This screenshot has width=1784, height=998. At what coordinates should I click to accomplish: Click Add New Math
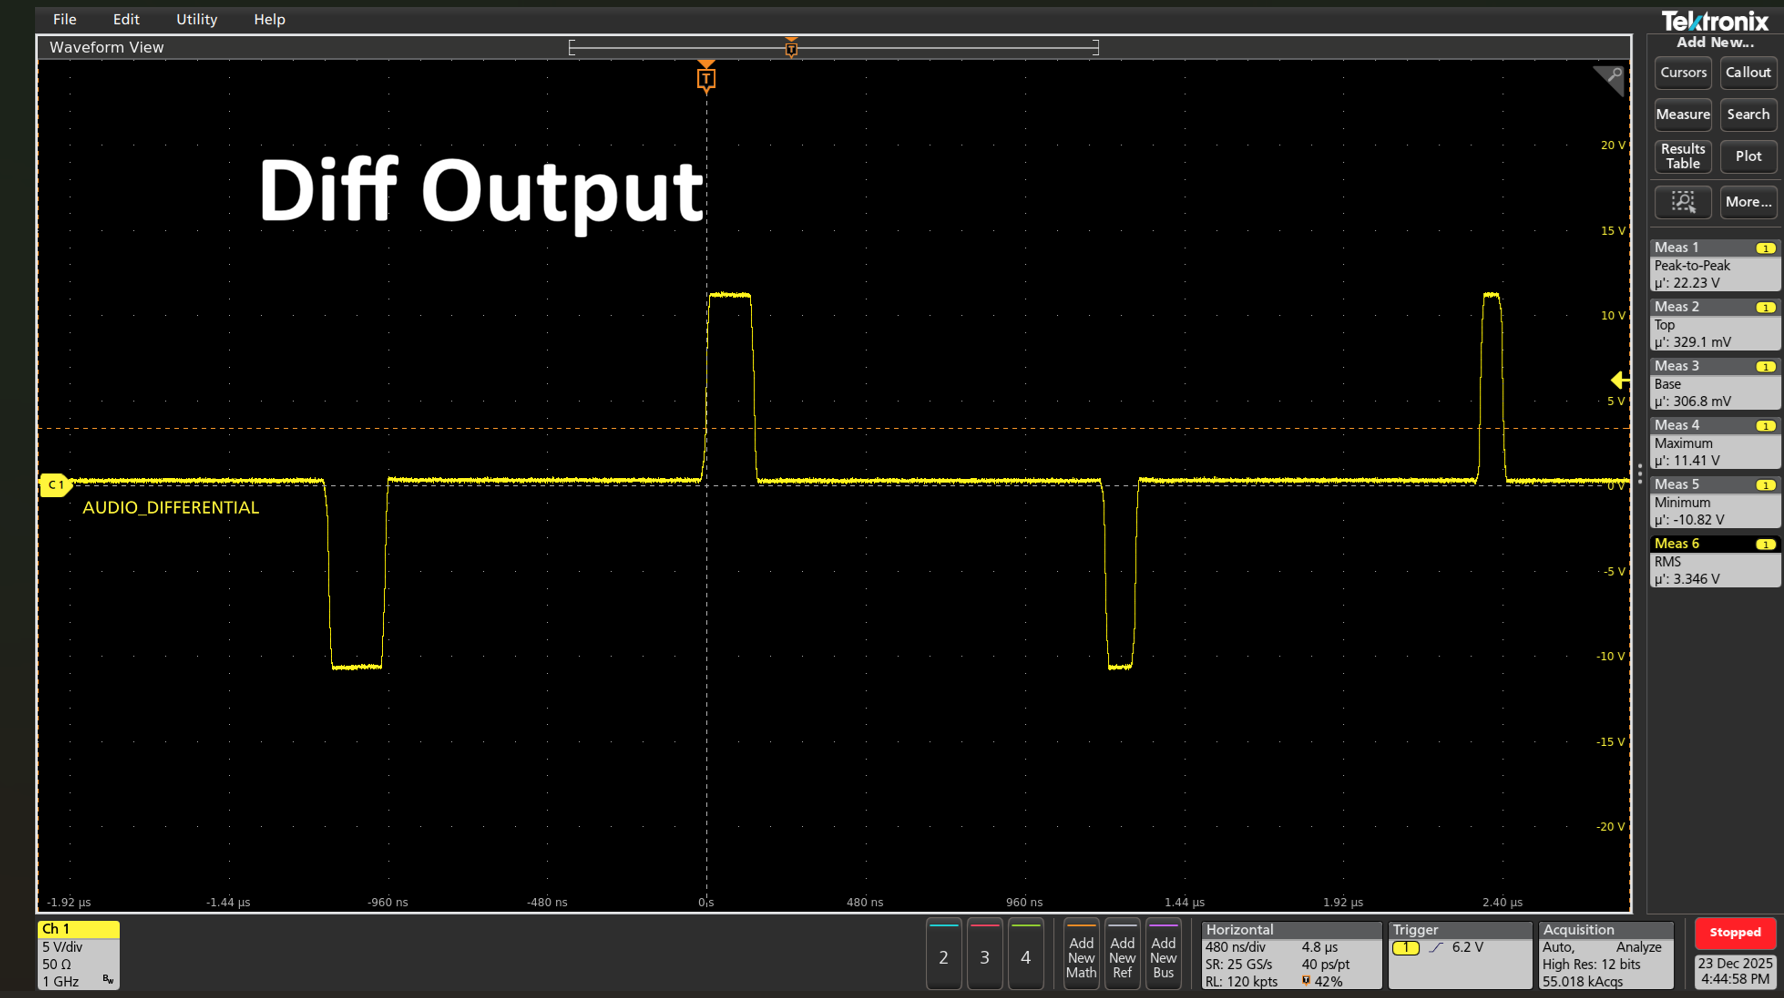pos(1081,955)
